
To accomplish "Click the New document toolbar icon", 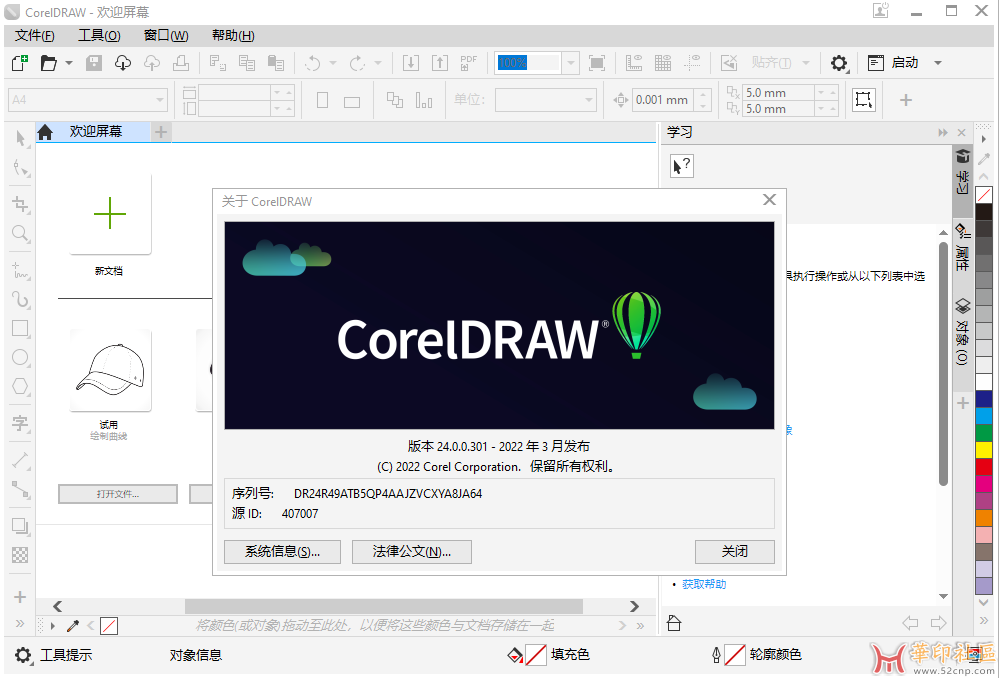I will (x=20, y=62).
